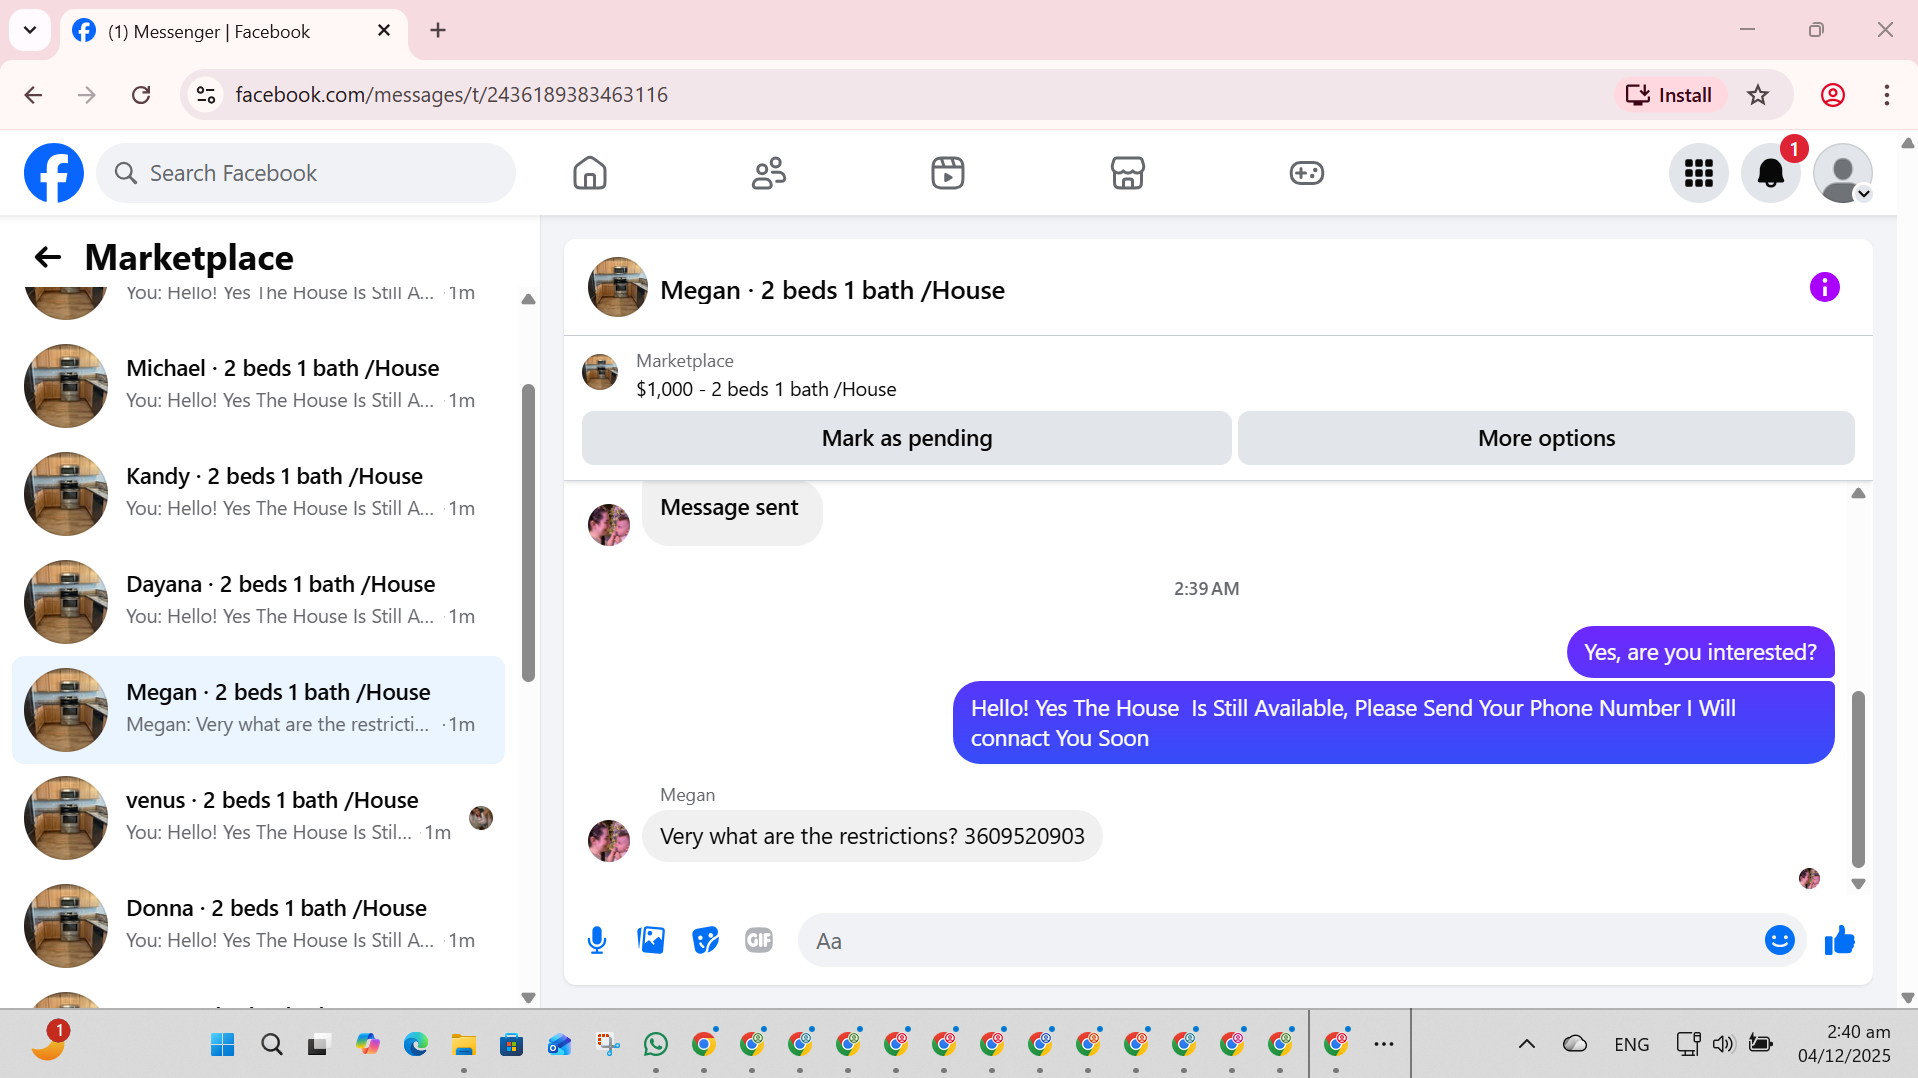Viewport: 1918px width, 1078px height.
Task: Choose a GIF icon
Action: pyautogui.click(x=759, y=940)
